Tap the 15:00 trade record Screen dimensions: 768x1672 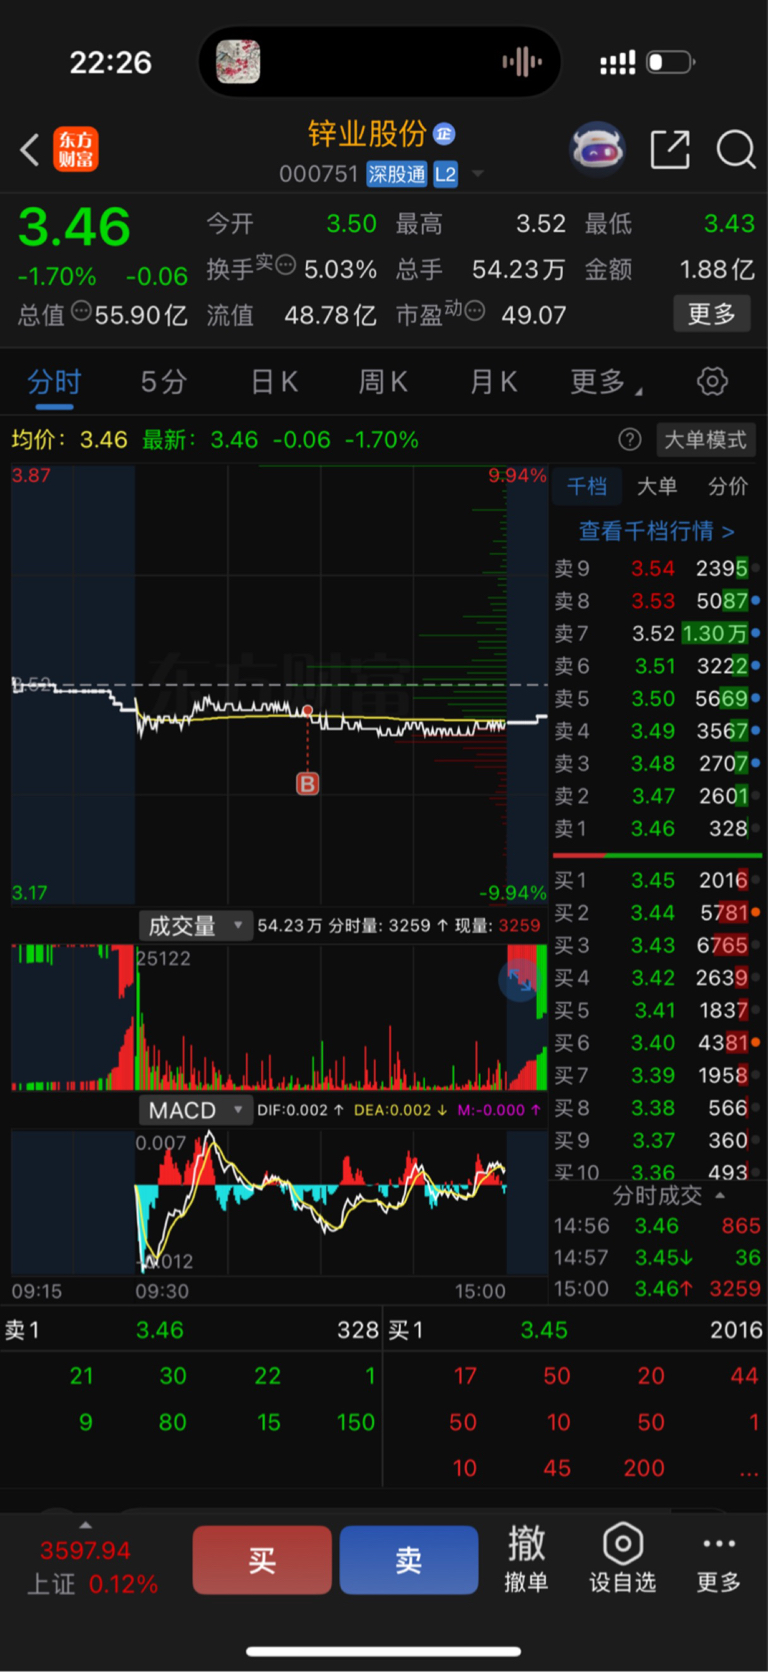(657, 1288)
